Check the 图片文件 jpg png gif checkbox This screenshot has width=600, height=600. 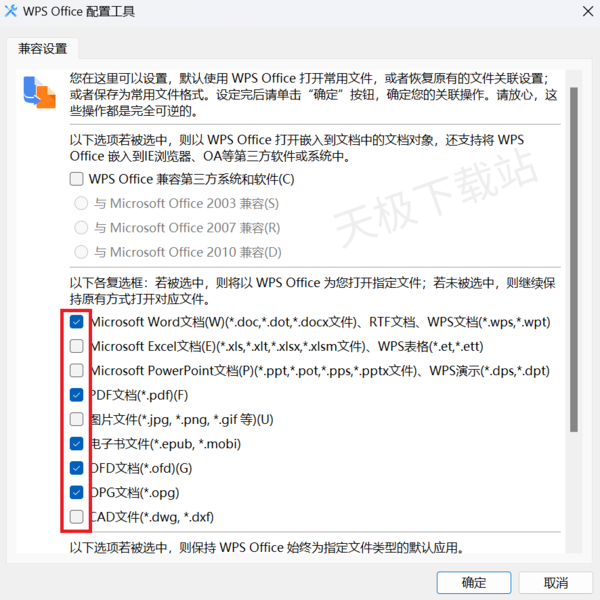77,419
